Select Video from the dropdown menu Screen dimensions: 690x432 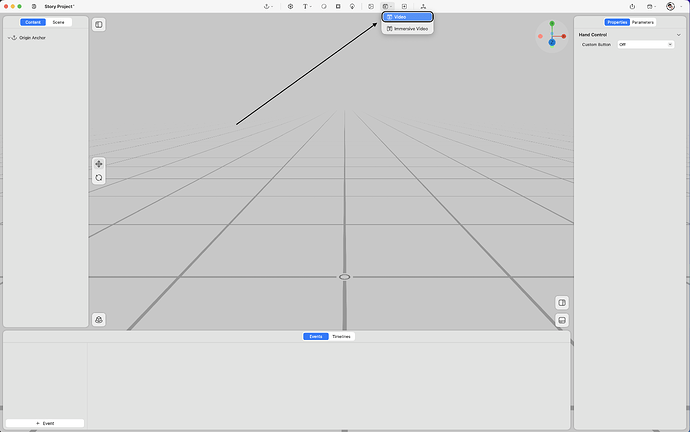click(407, 17)
